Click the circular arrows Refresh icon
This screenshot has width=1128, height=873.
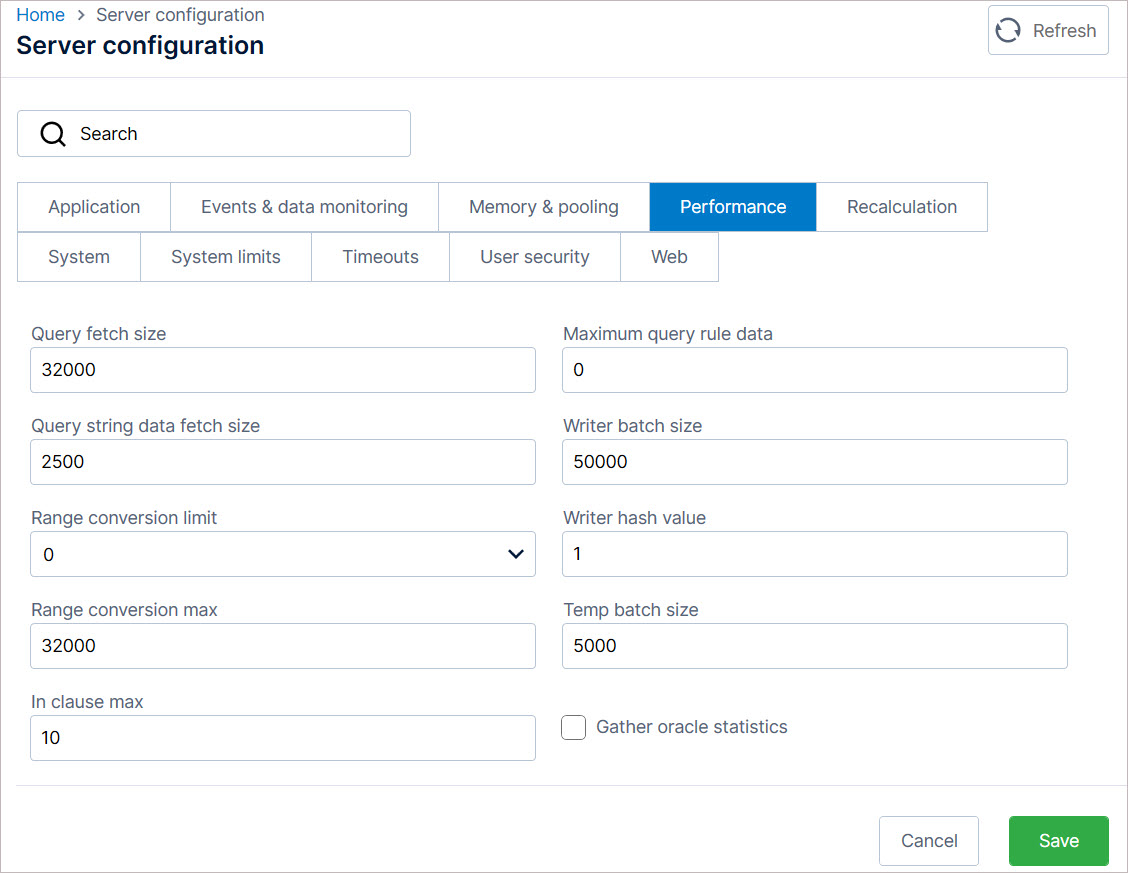(x=1008, y=31)
